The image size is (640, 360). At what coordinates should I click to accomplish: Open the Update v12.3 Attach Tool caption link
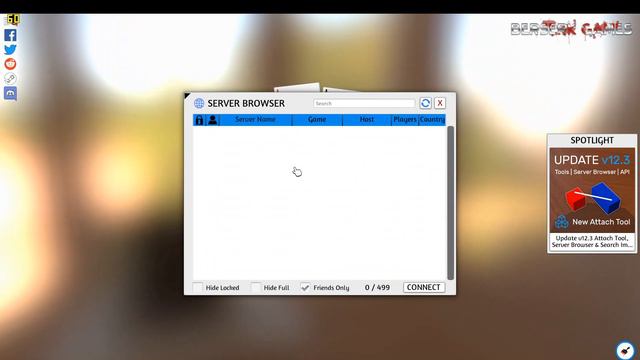(x=592, y=241)
